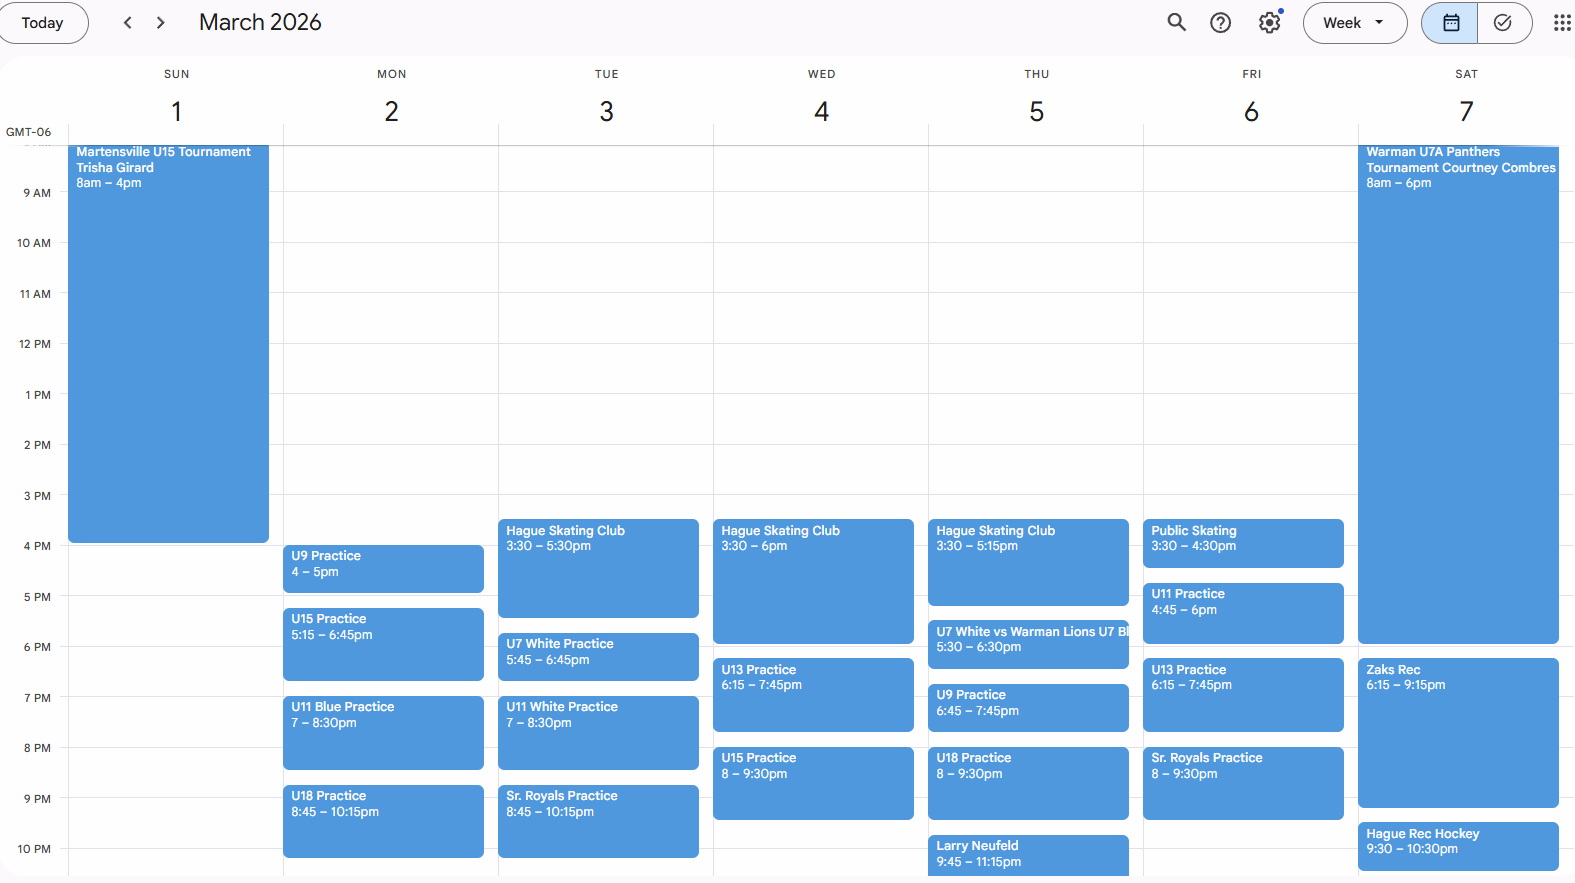Open Tuesday's U7 White Practice event
Image resolution: width=1575 pixels, height=883 pixels.
(x=597, y=656)
